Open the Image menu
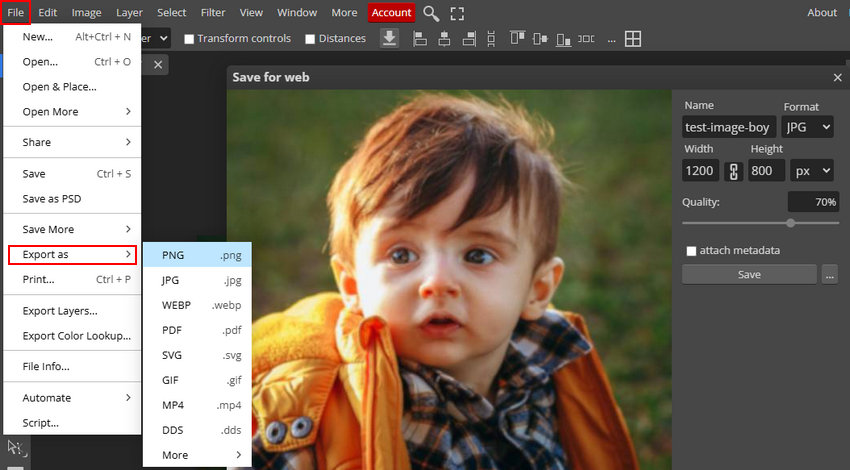The image size is (850, 470). 86,12
